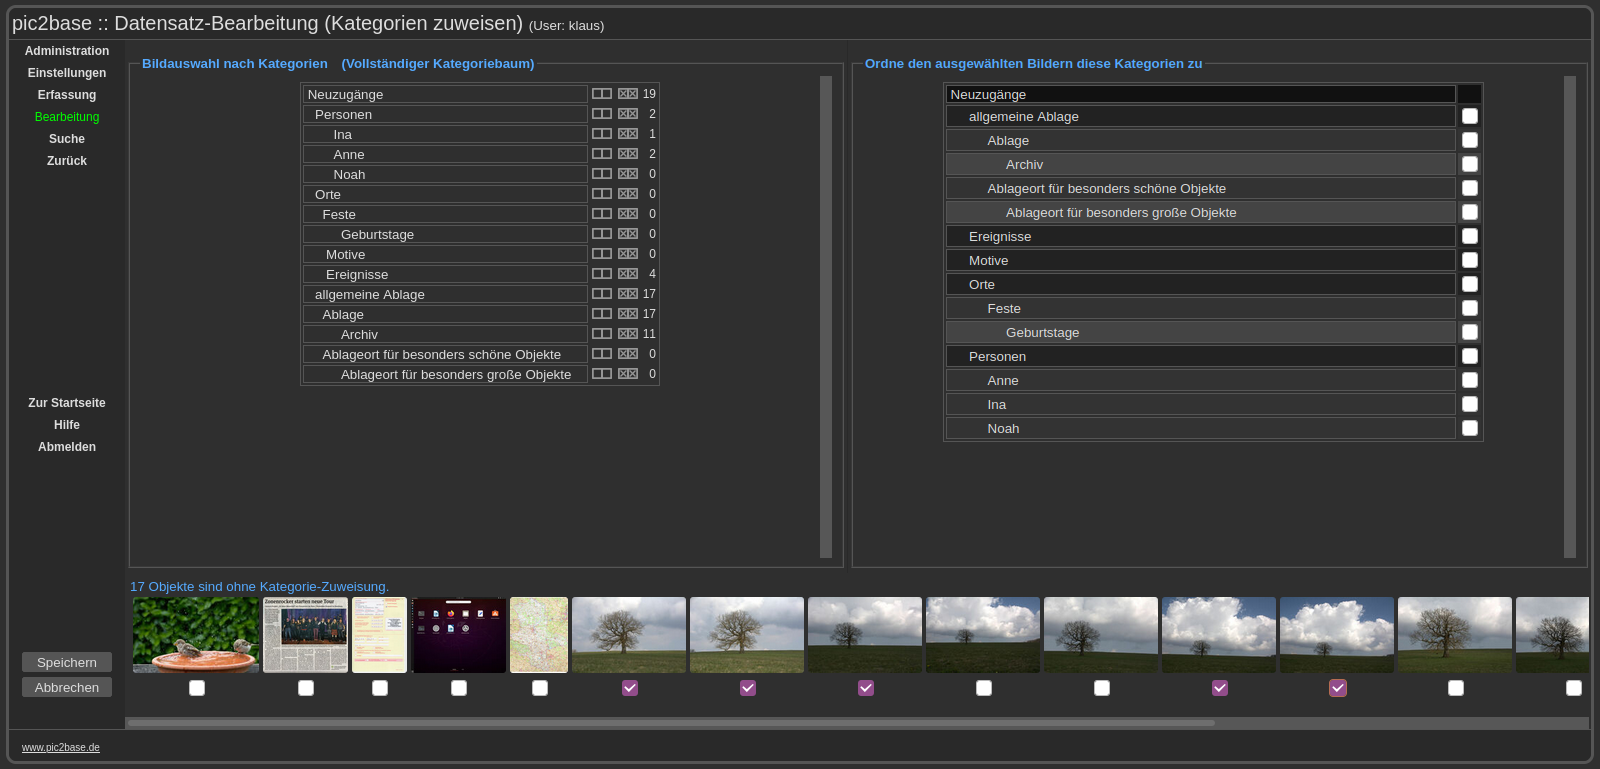Enable the Archiv category checkbox on the right
1600x769 pixels.
(x=1470, y=165)
